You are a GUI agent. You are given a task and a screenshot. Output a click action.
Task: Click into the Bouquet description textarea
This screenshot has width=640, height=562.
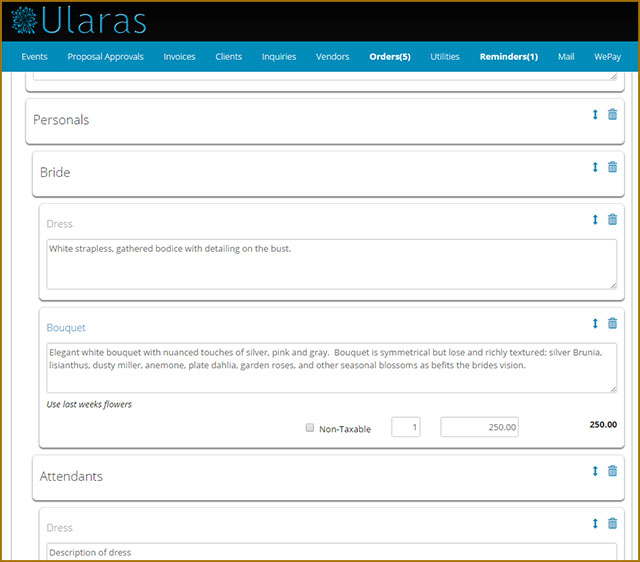[331, 368]
